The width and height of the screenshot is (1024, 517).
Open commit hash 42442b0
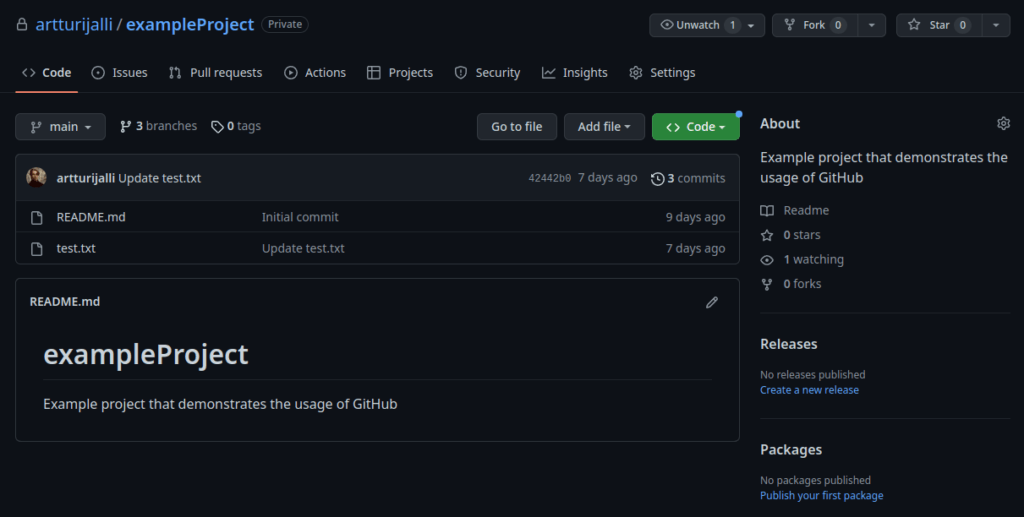(x=549, y=178)
